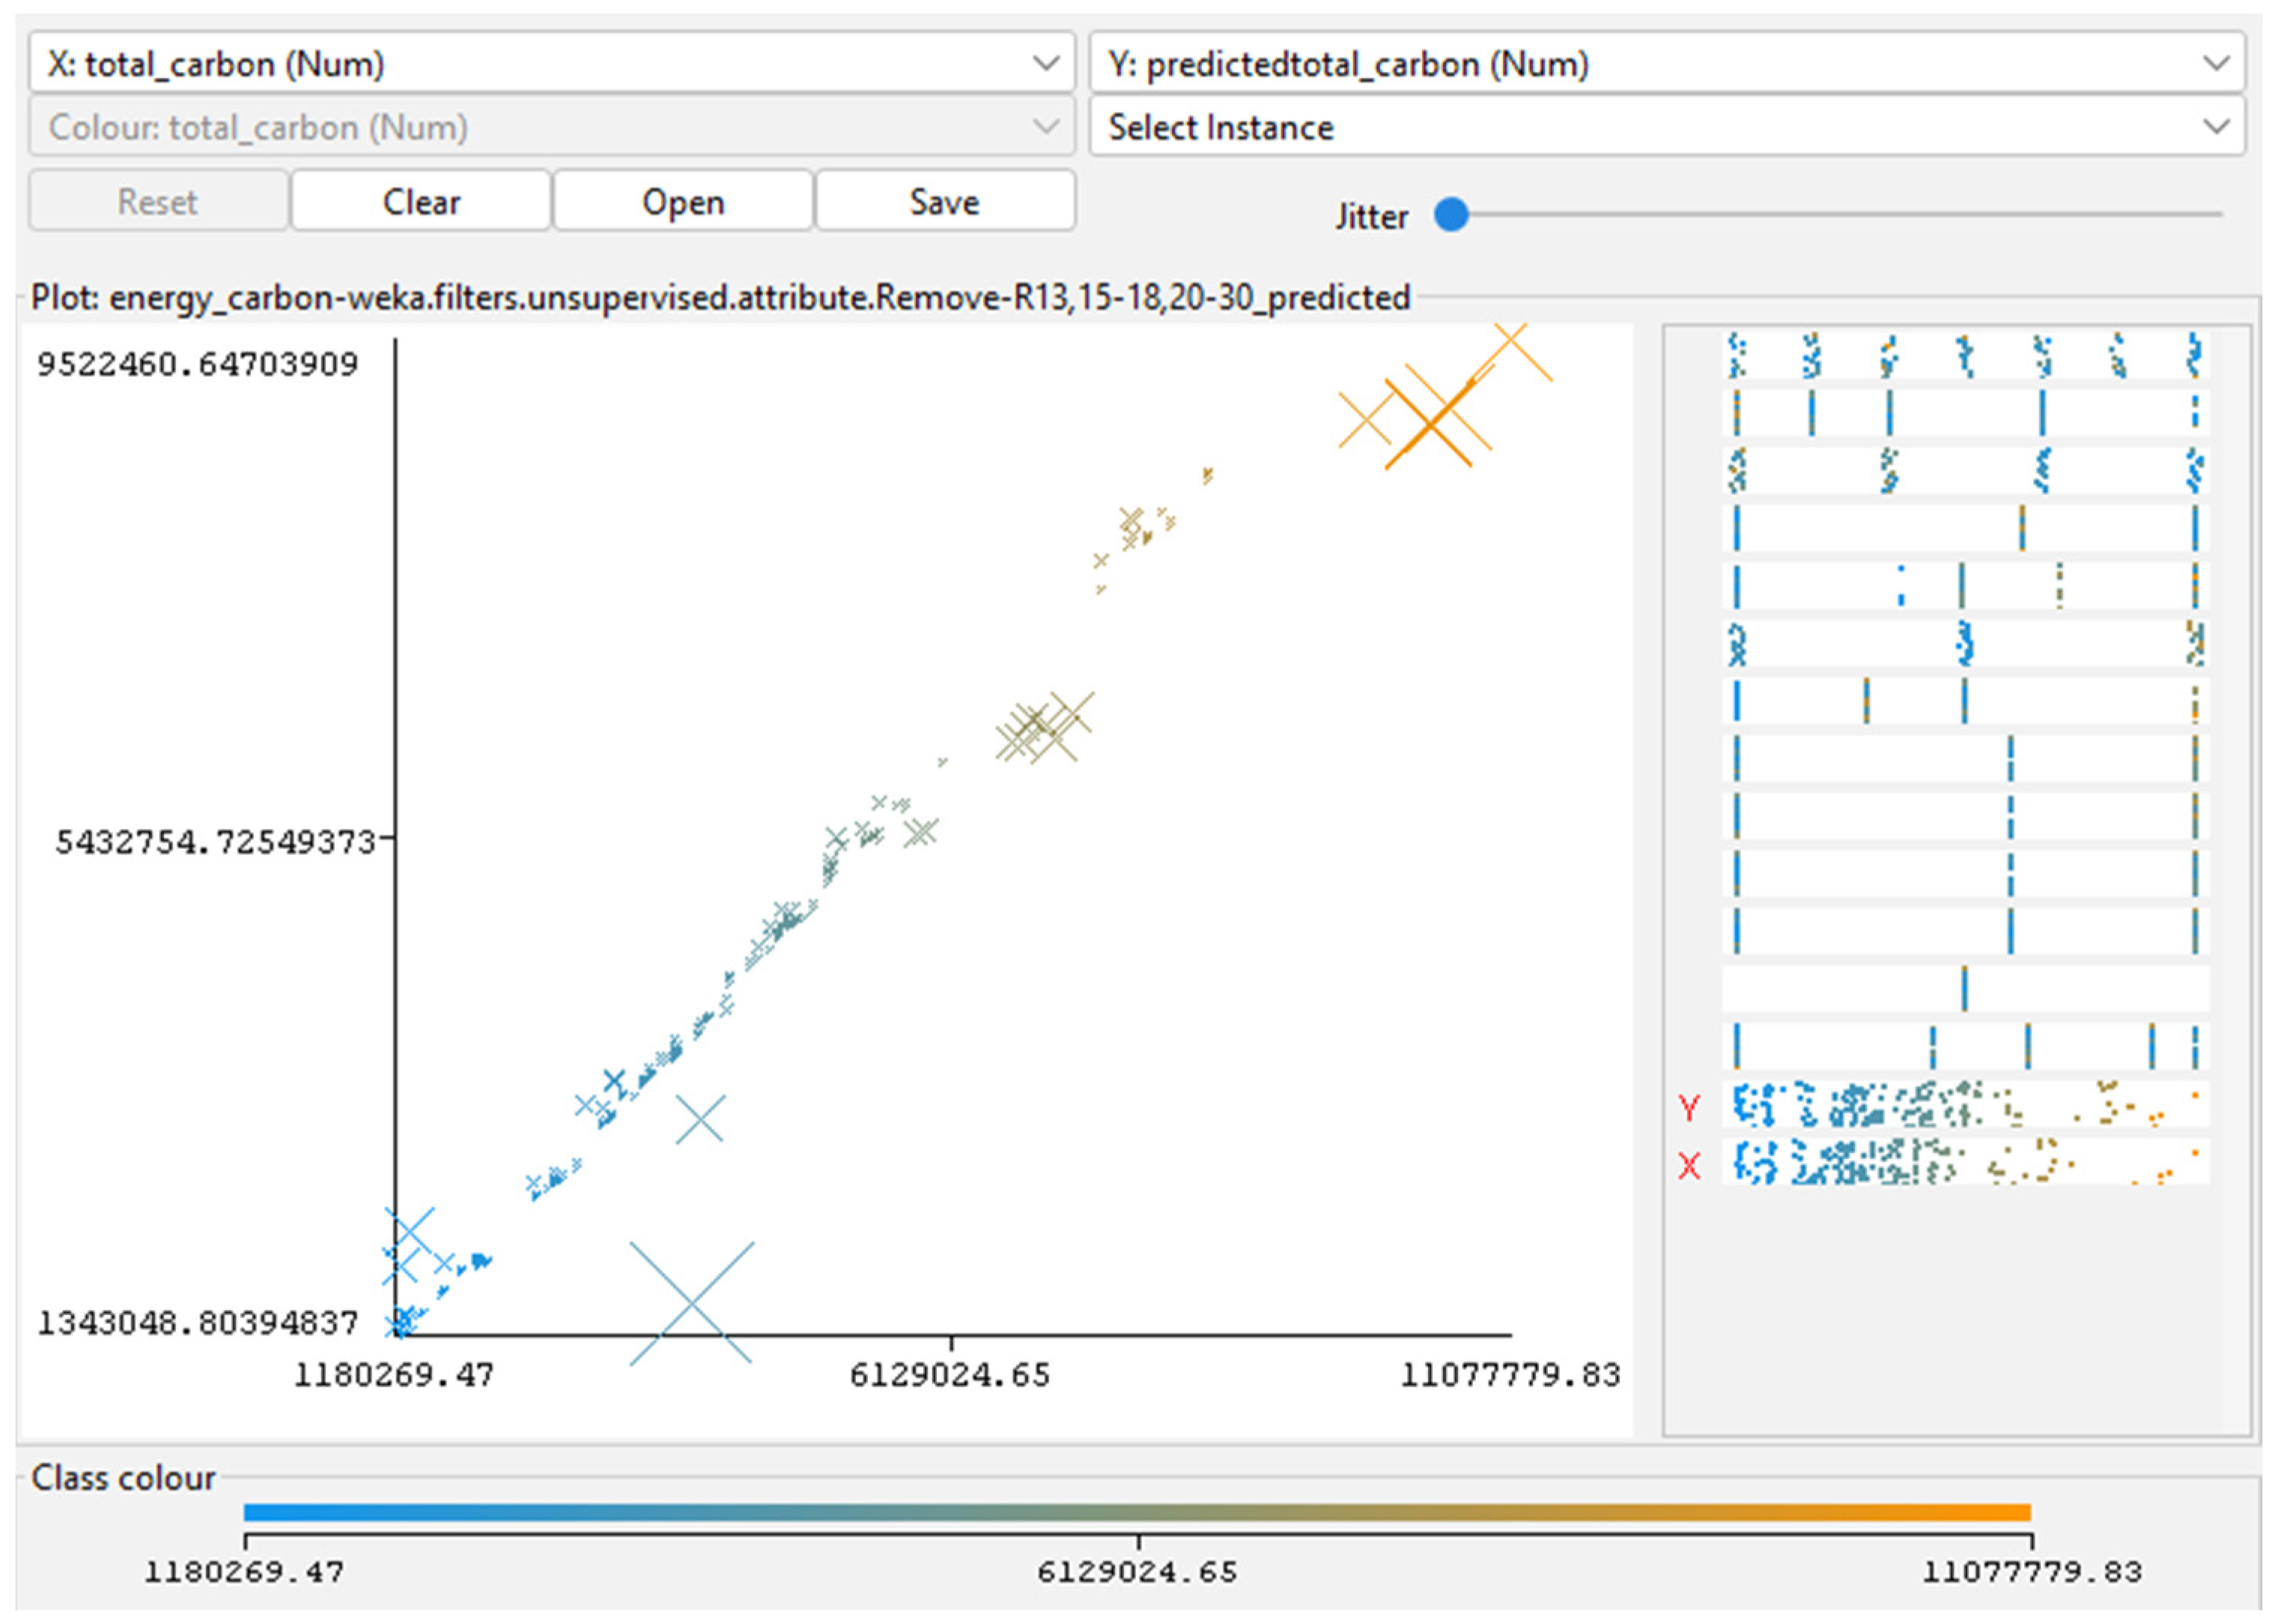Open the X: total_carbon axis dropdown
2275x1624 pixels.
click(551, 64)
